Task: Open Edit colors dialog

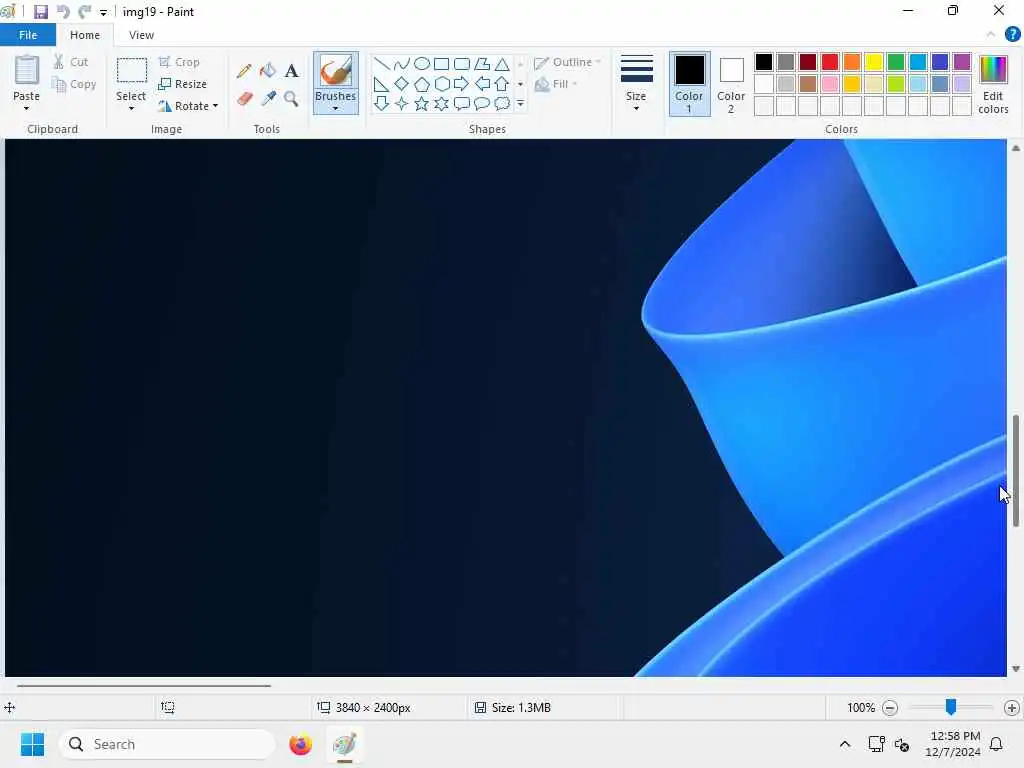Action: (993, 84)
